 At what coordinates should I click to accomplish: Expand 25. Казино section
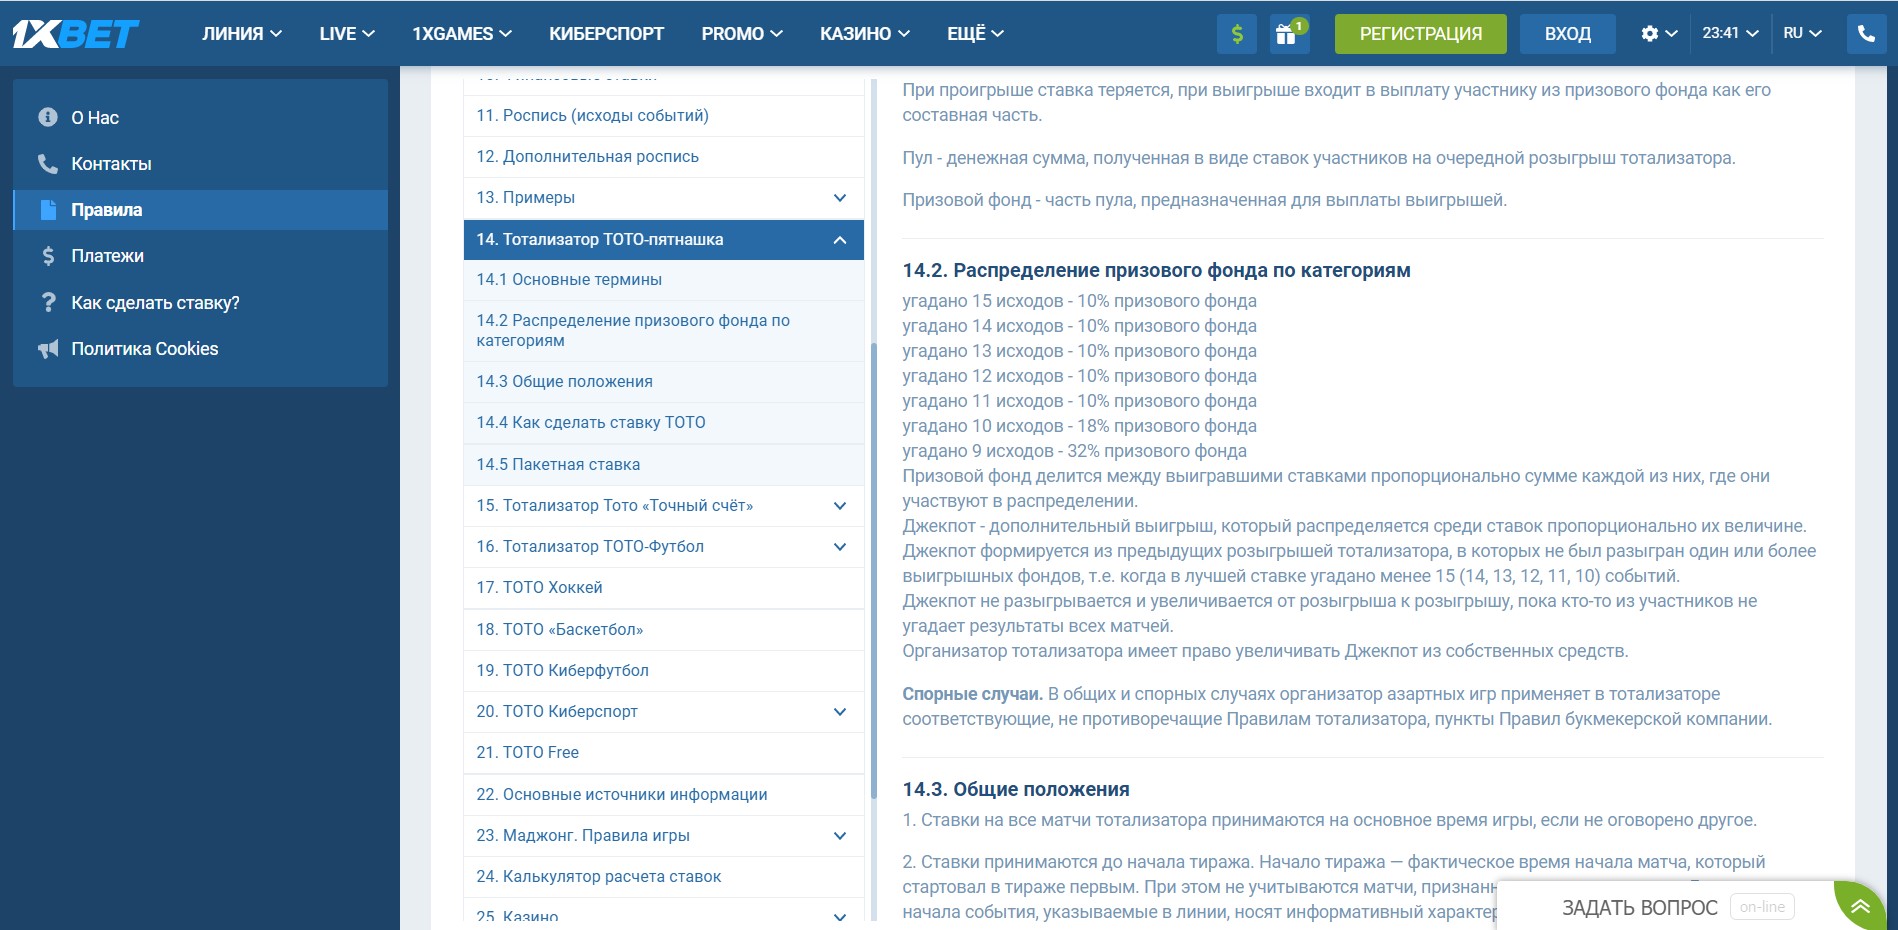tap(840, 916)
